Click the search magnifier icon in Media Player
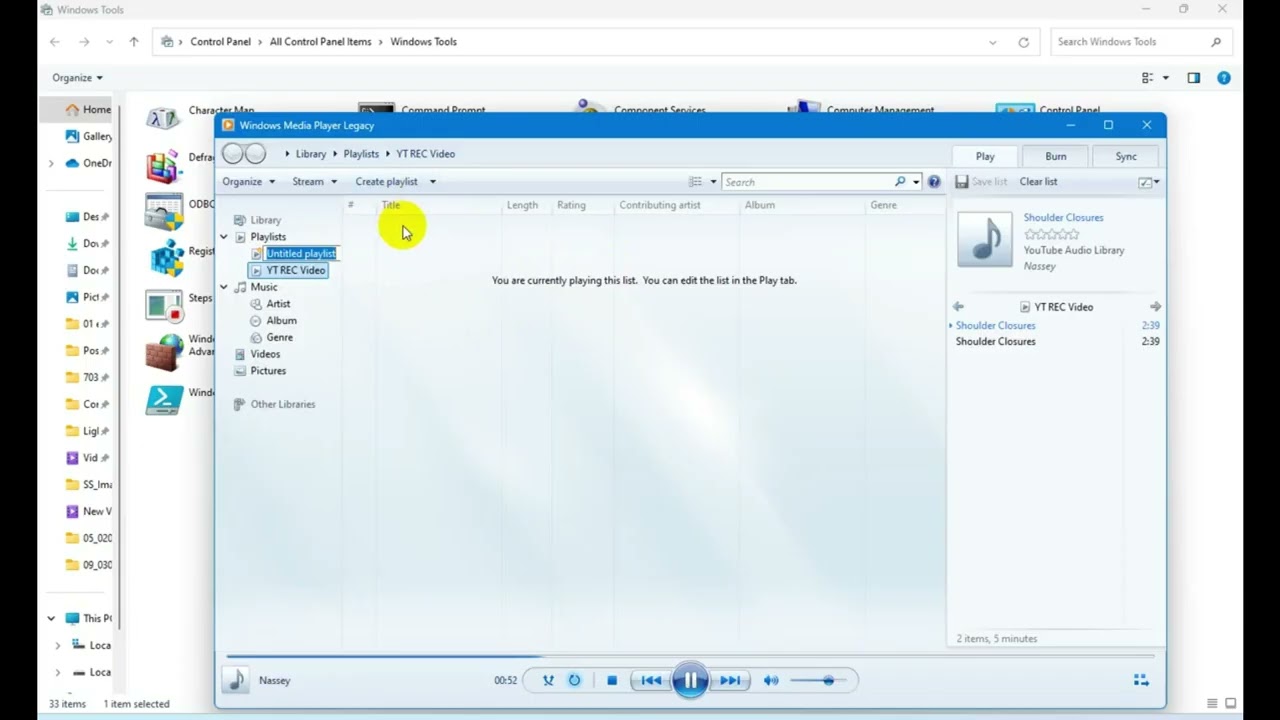Viewport: 1280px width, 720px height. (x=900, y=182)
